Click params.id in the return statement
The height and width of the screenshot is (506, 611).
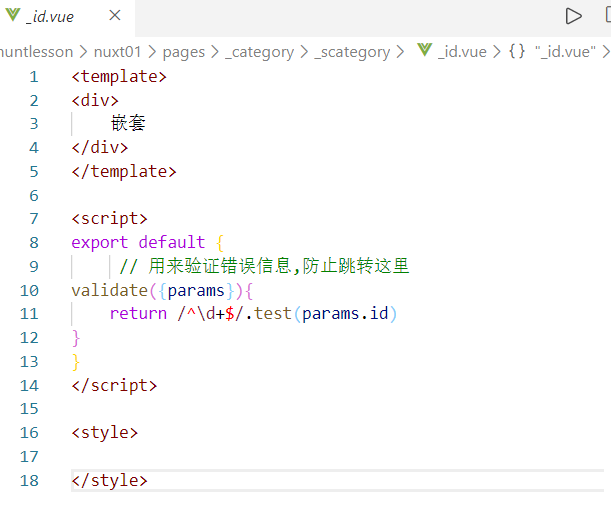(x=345, y=313)
